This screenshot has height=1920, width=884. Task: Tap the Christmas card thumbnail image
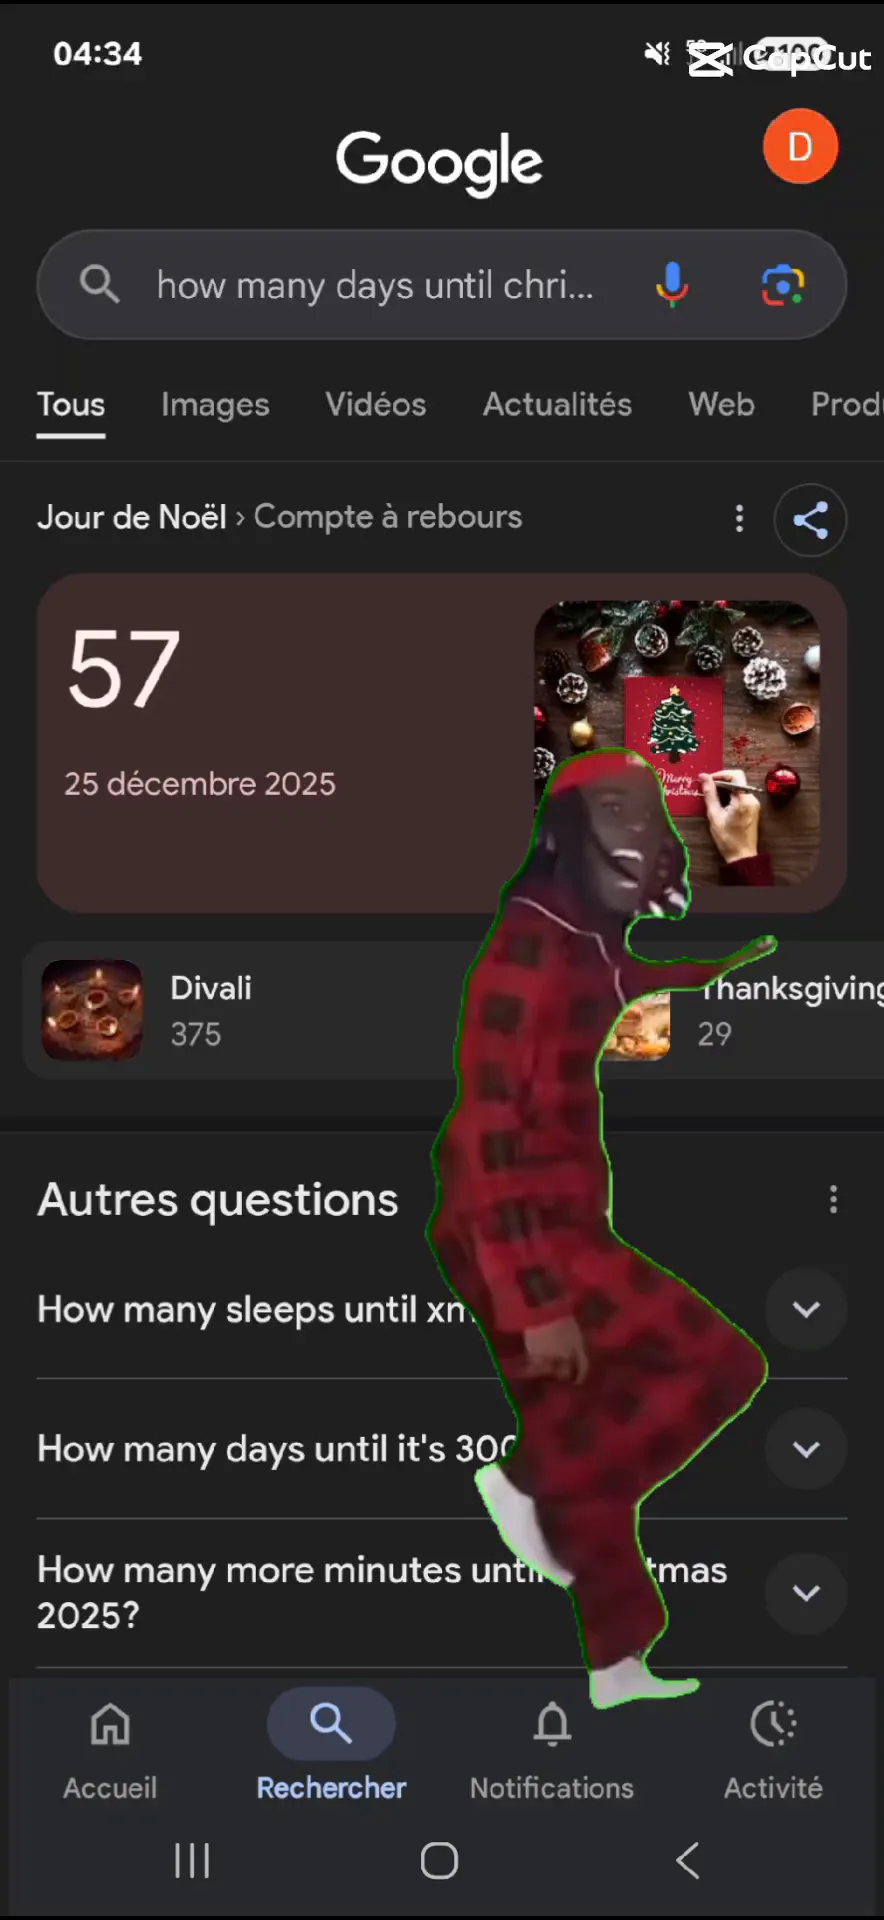[x=677, y=742]
